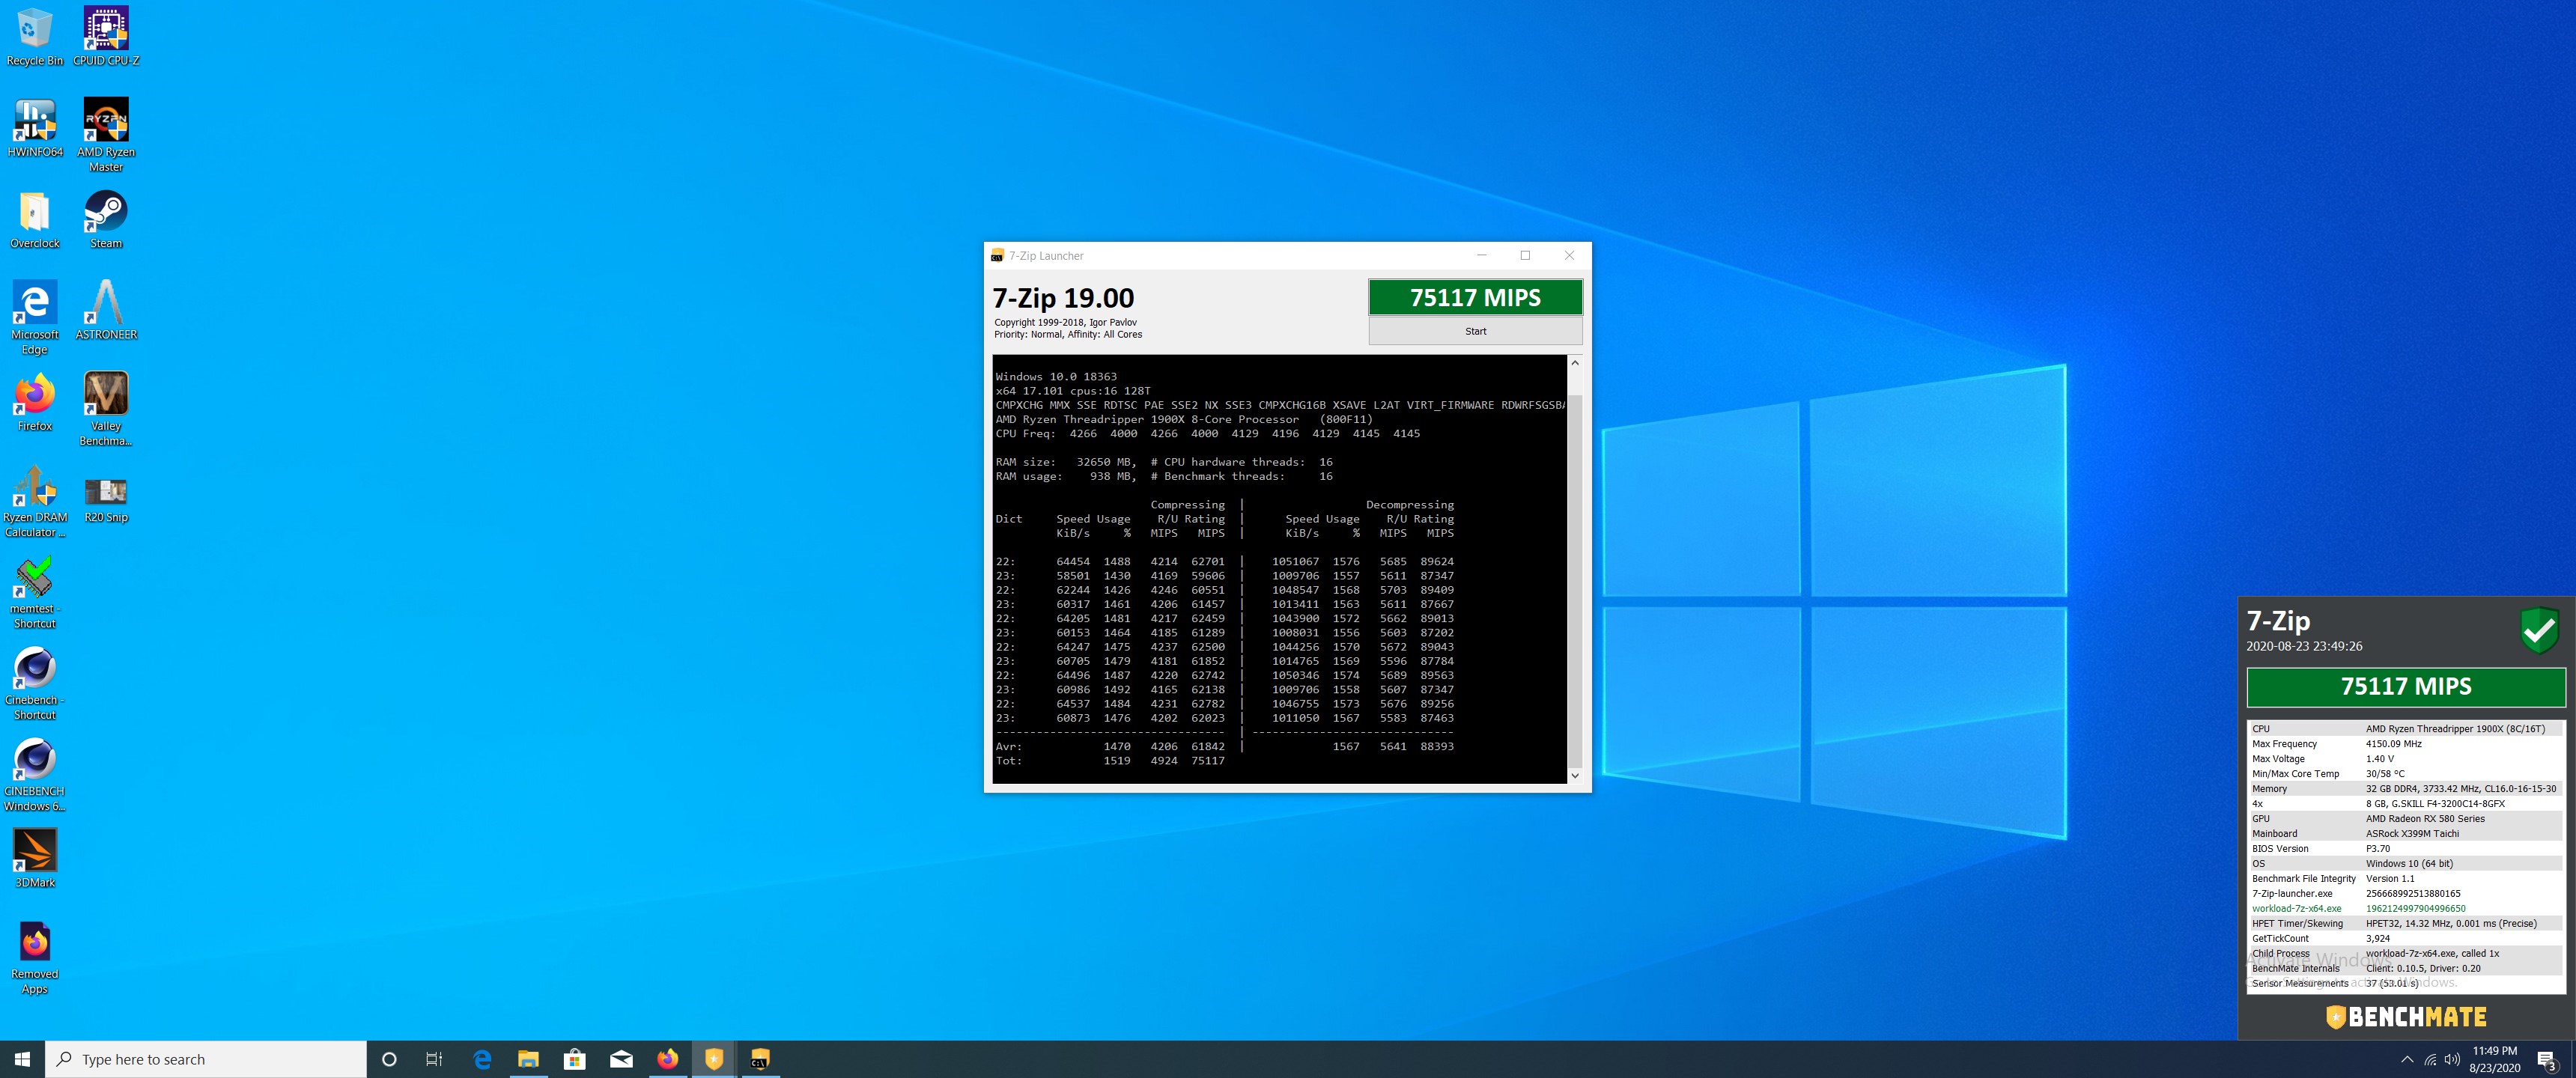Select the ASTRONEER desktop icon

106,310
